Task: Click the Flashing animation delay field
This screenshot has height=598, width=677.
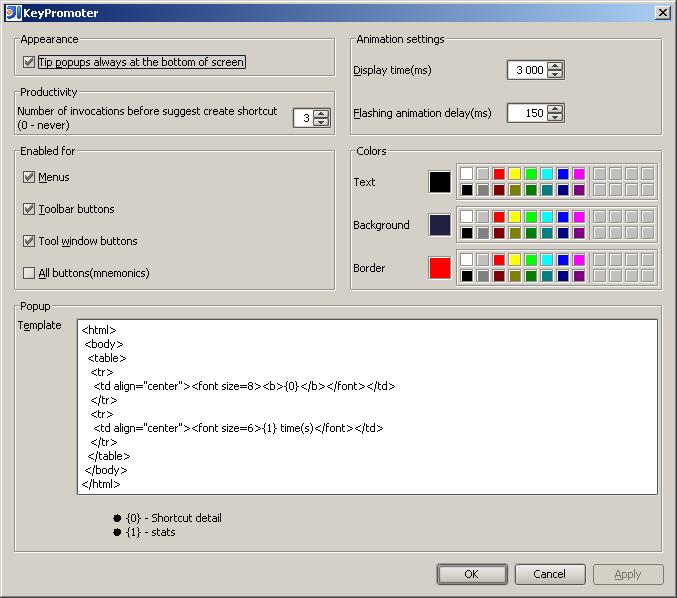Action: (527, 113)
